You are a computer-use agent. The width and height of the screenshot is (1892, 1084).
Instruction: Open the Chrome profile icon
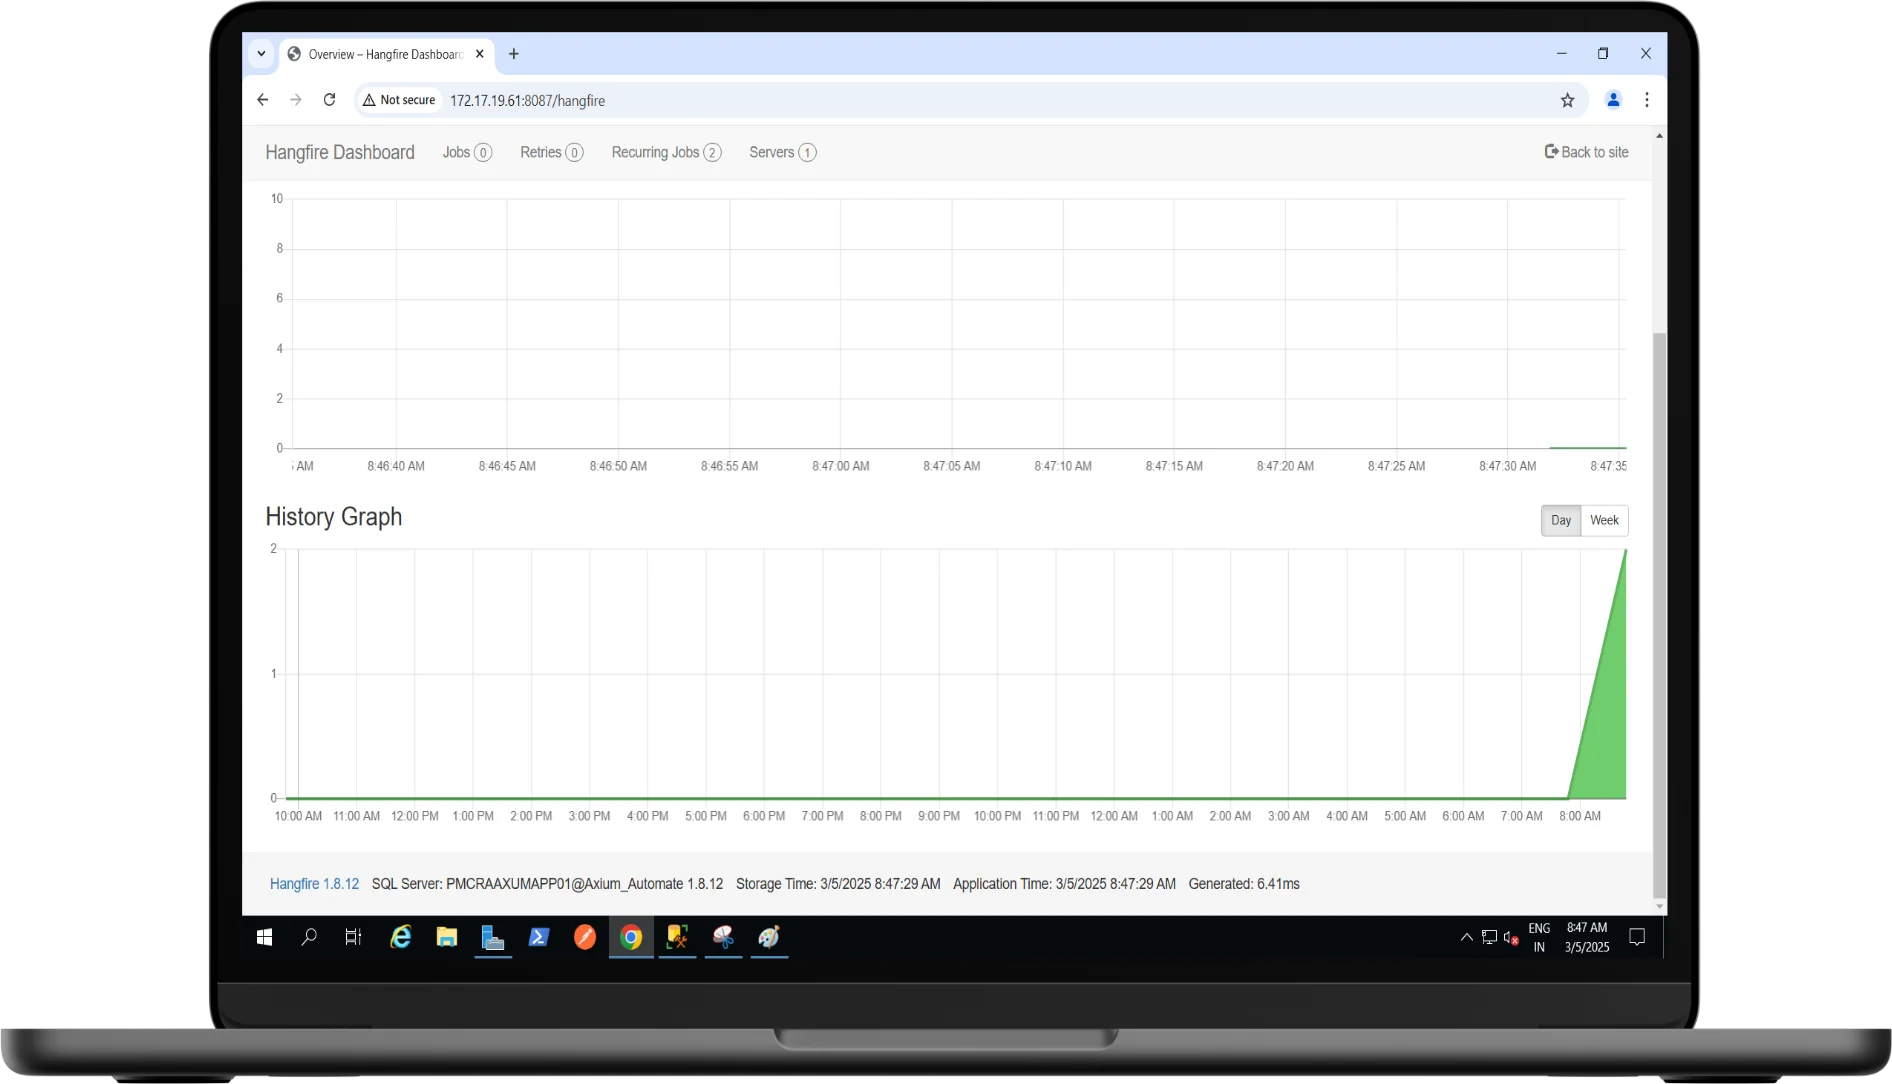(x=1613, y=100)
